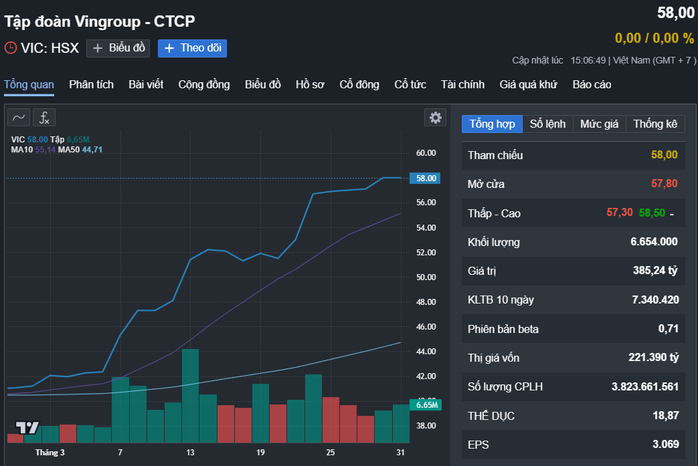Open the Biểu đồ navigation tab
The width and height of the screenshot is (698, 466).
click(263, 85)
